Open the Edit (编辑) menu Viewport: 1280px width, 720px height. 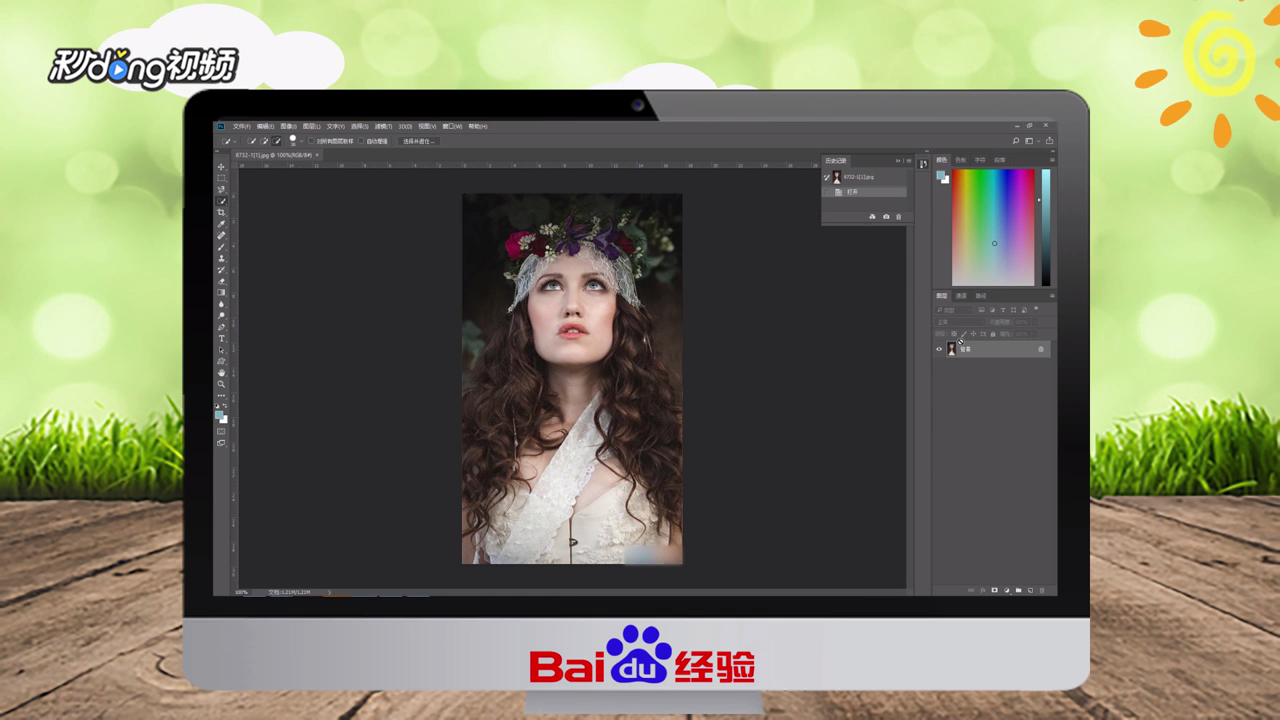coord(265,127)
